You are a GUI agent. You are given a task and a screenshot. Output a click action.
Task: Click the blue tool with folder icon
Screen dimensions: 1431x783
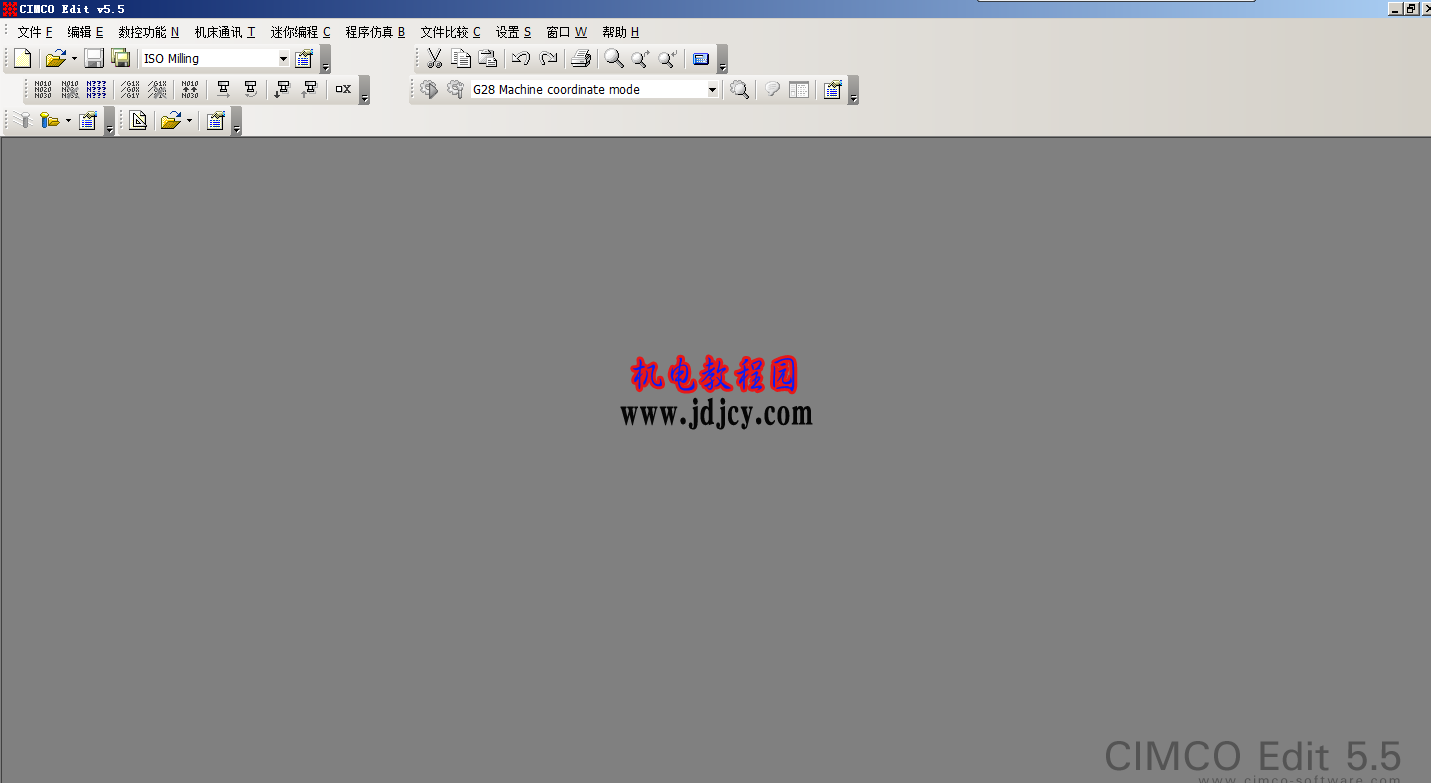[48, 121]
